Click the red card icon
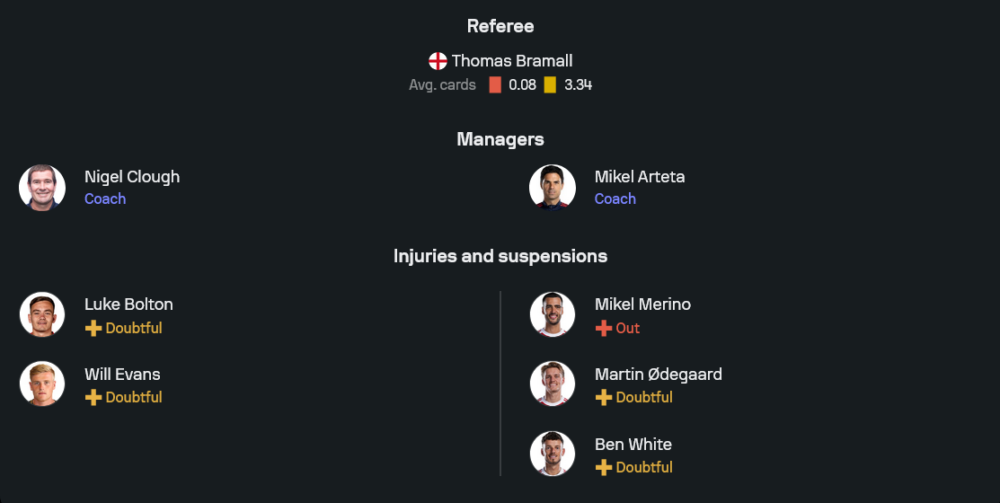The height and width of the screenshot is (503, 1000). pos(495,85)
